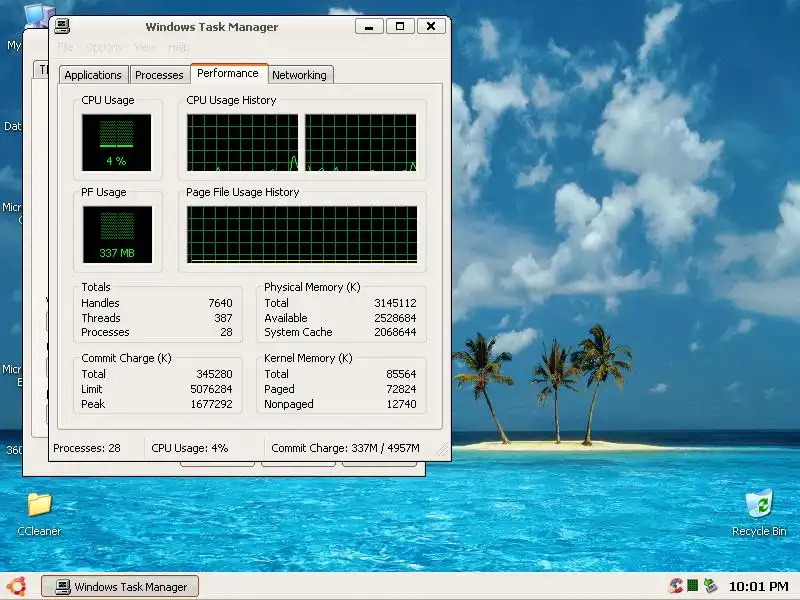Click Commit Charge Total value 345280
Screen dimensions: 800x600
pyautogui.click(x=215, y=374)
